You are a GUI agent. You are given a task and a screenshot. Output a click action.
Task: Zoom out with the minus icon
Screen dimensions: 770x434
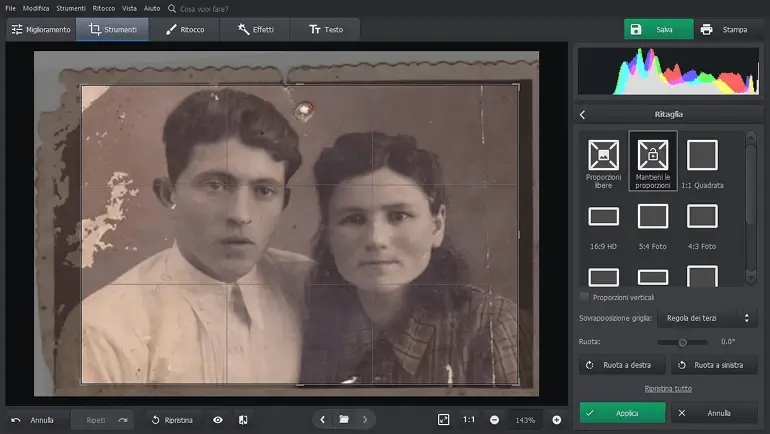click(495, 420)
